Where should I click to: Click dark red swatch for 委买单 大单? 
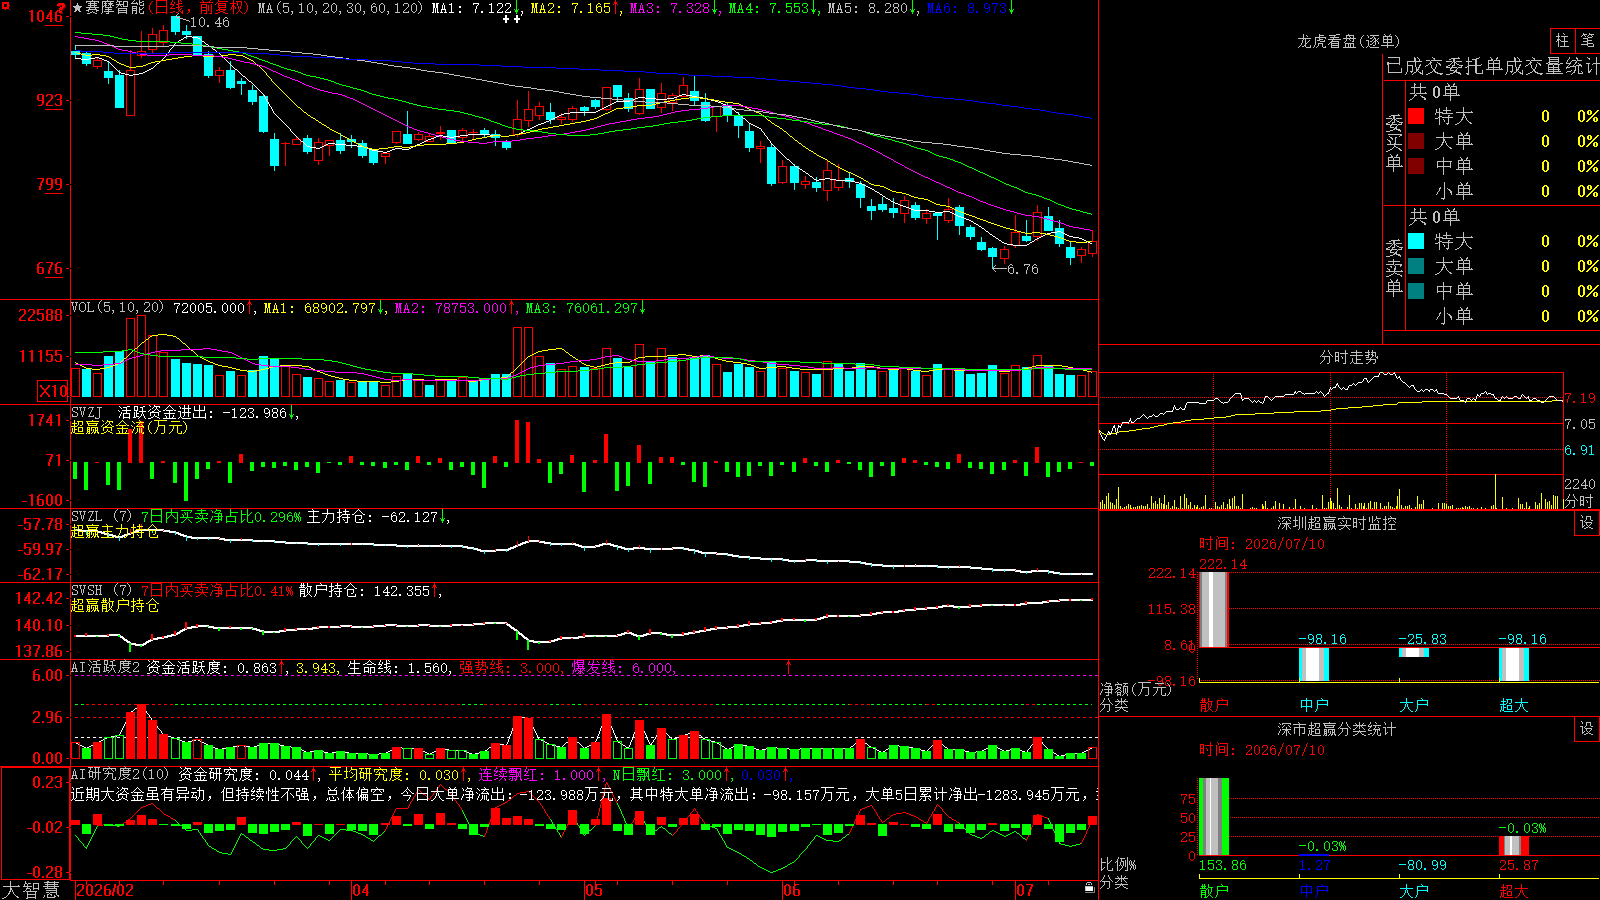point(1416,141)
